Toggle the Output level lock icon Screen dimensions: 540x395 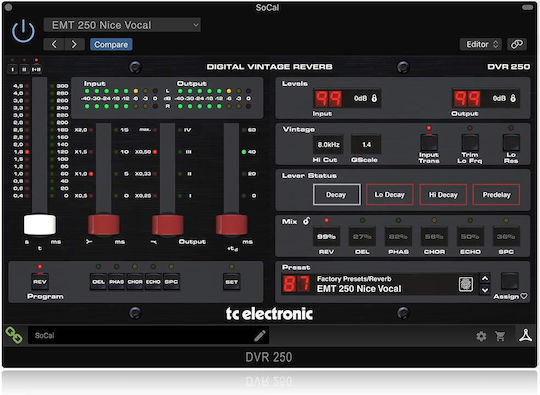[x=513, y=98]
